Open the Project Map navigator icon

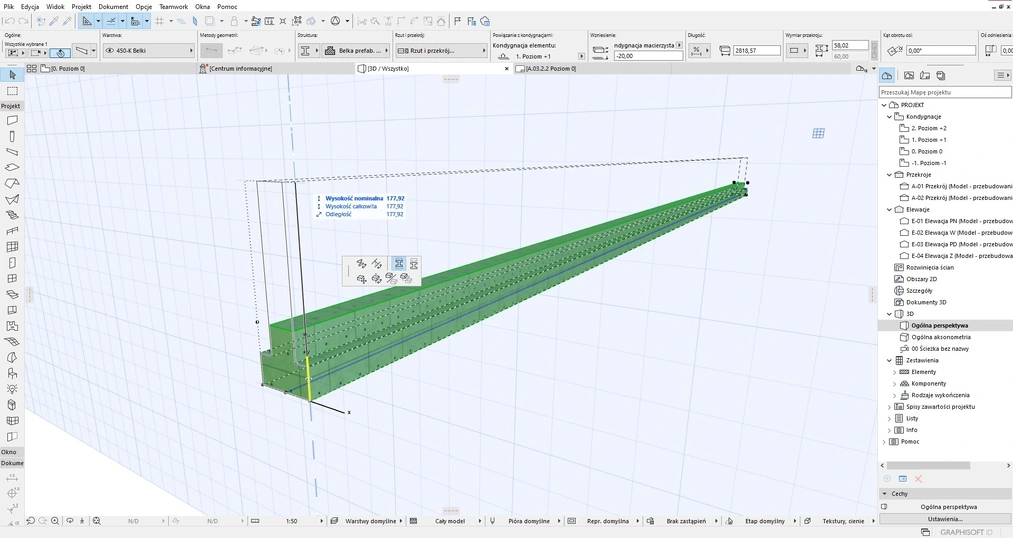(887, 76)
